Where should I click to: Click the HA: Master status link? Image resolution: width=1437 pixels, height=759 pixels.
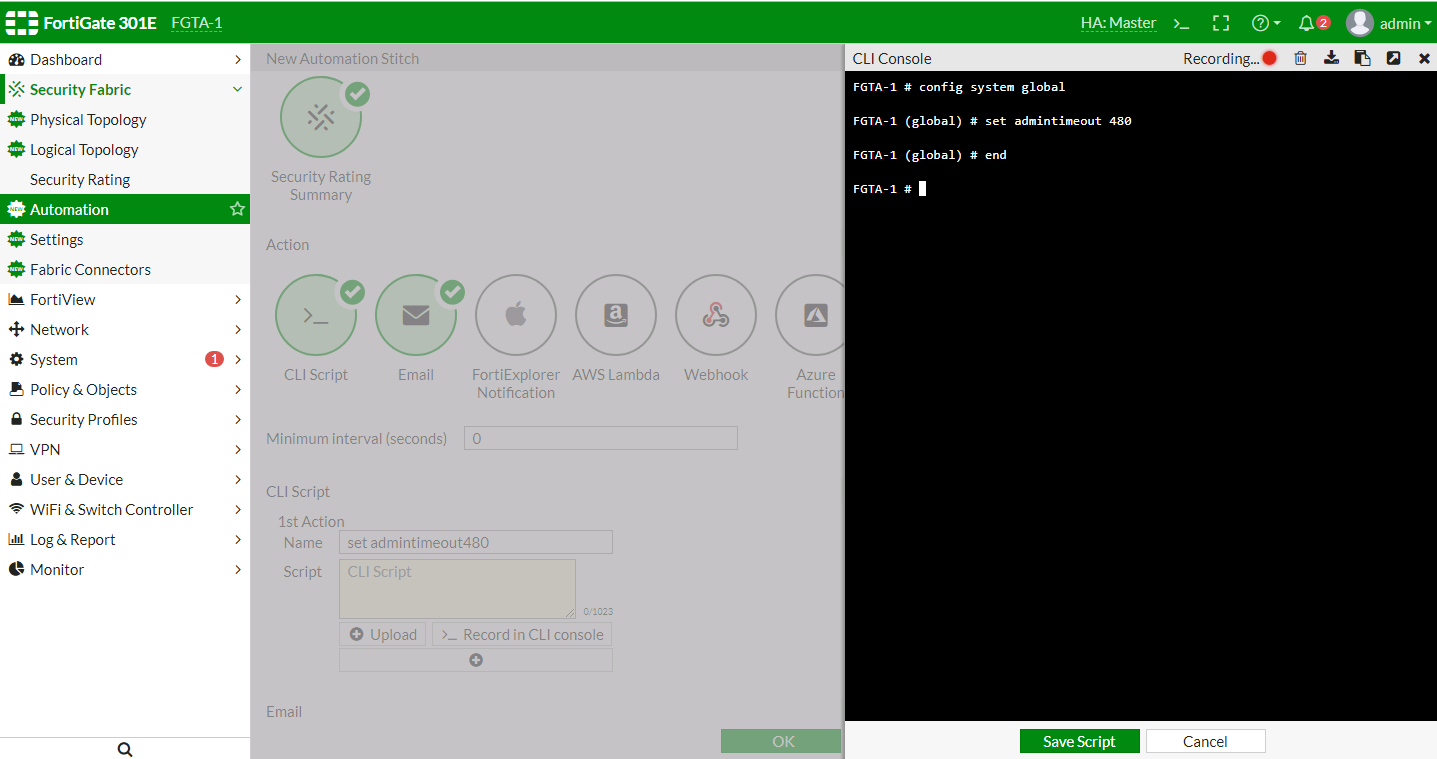coord(1118,23)
